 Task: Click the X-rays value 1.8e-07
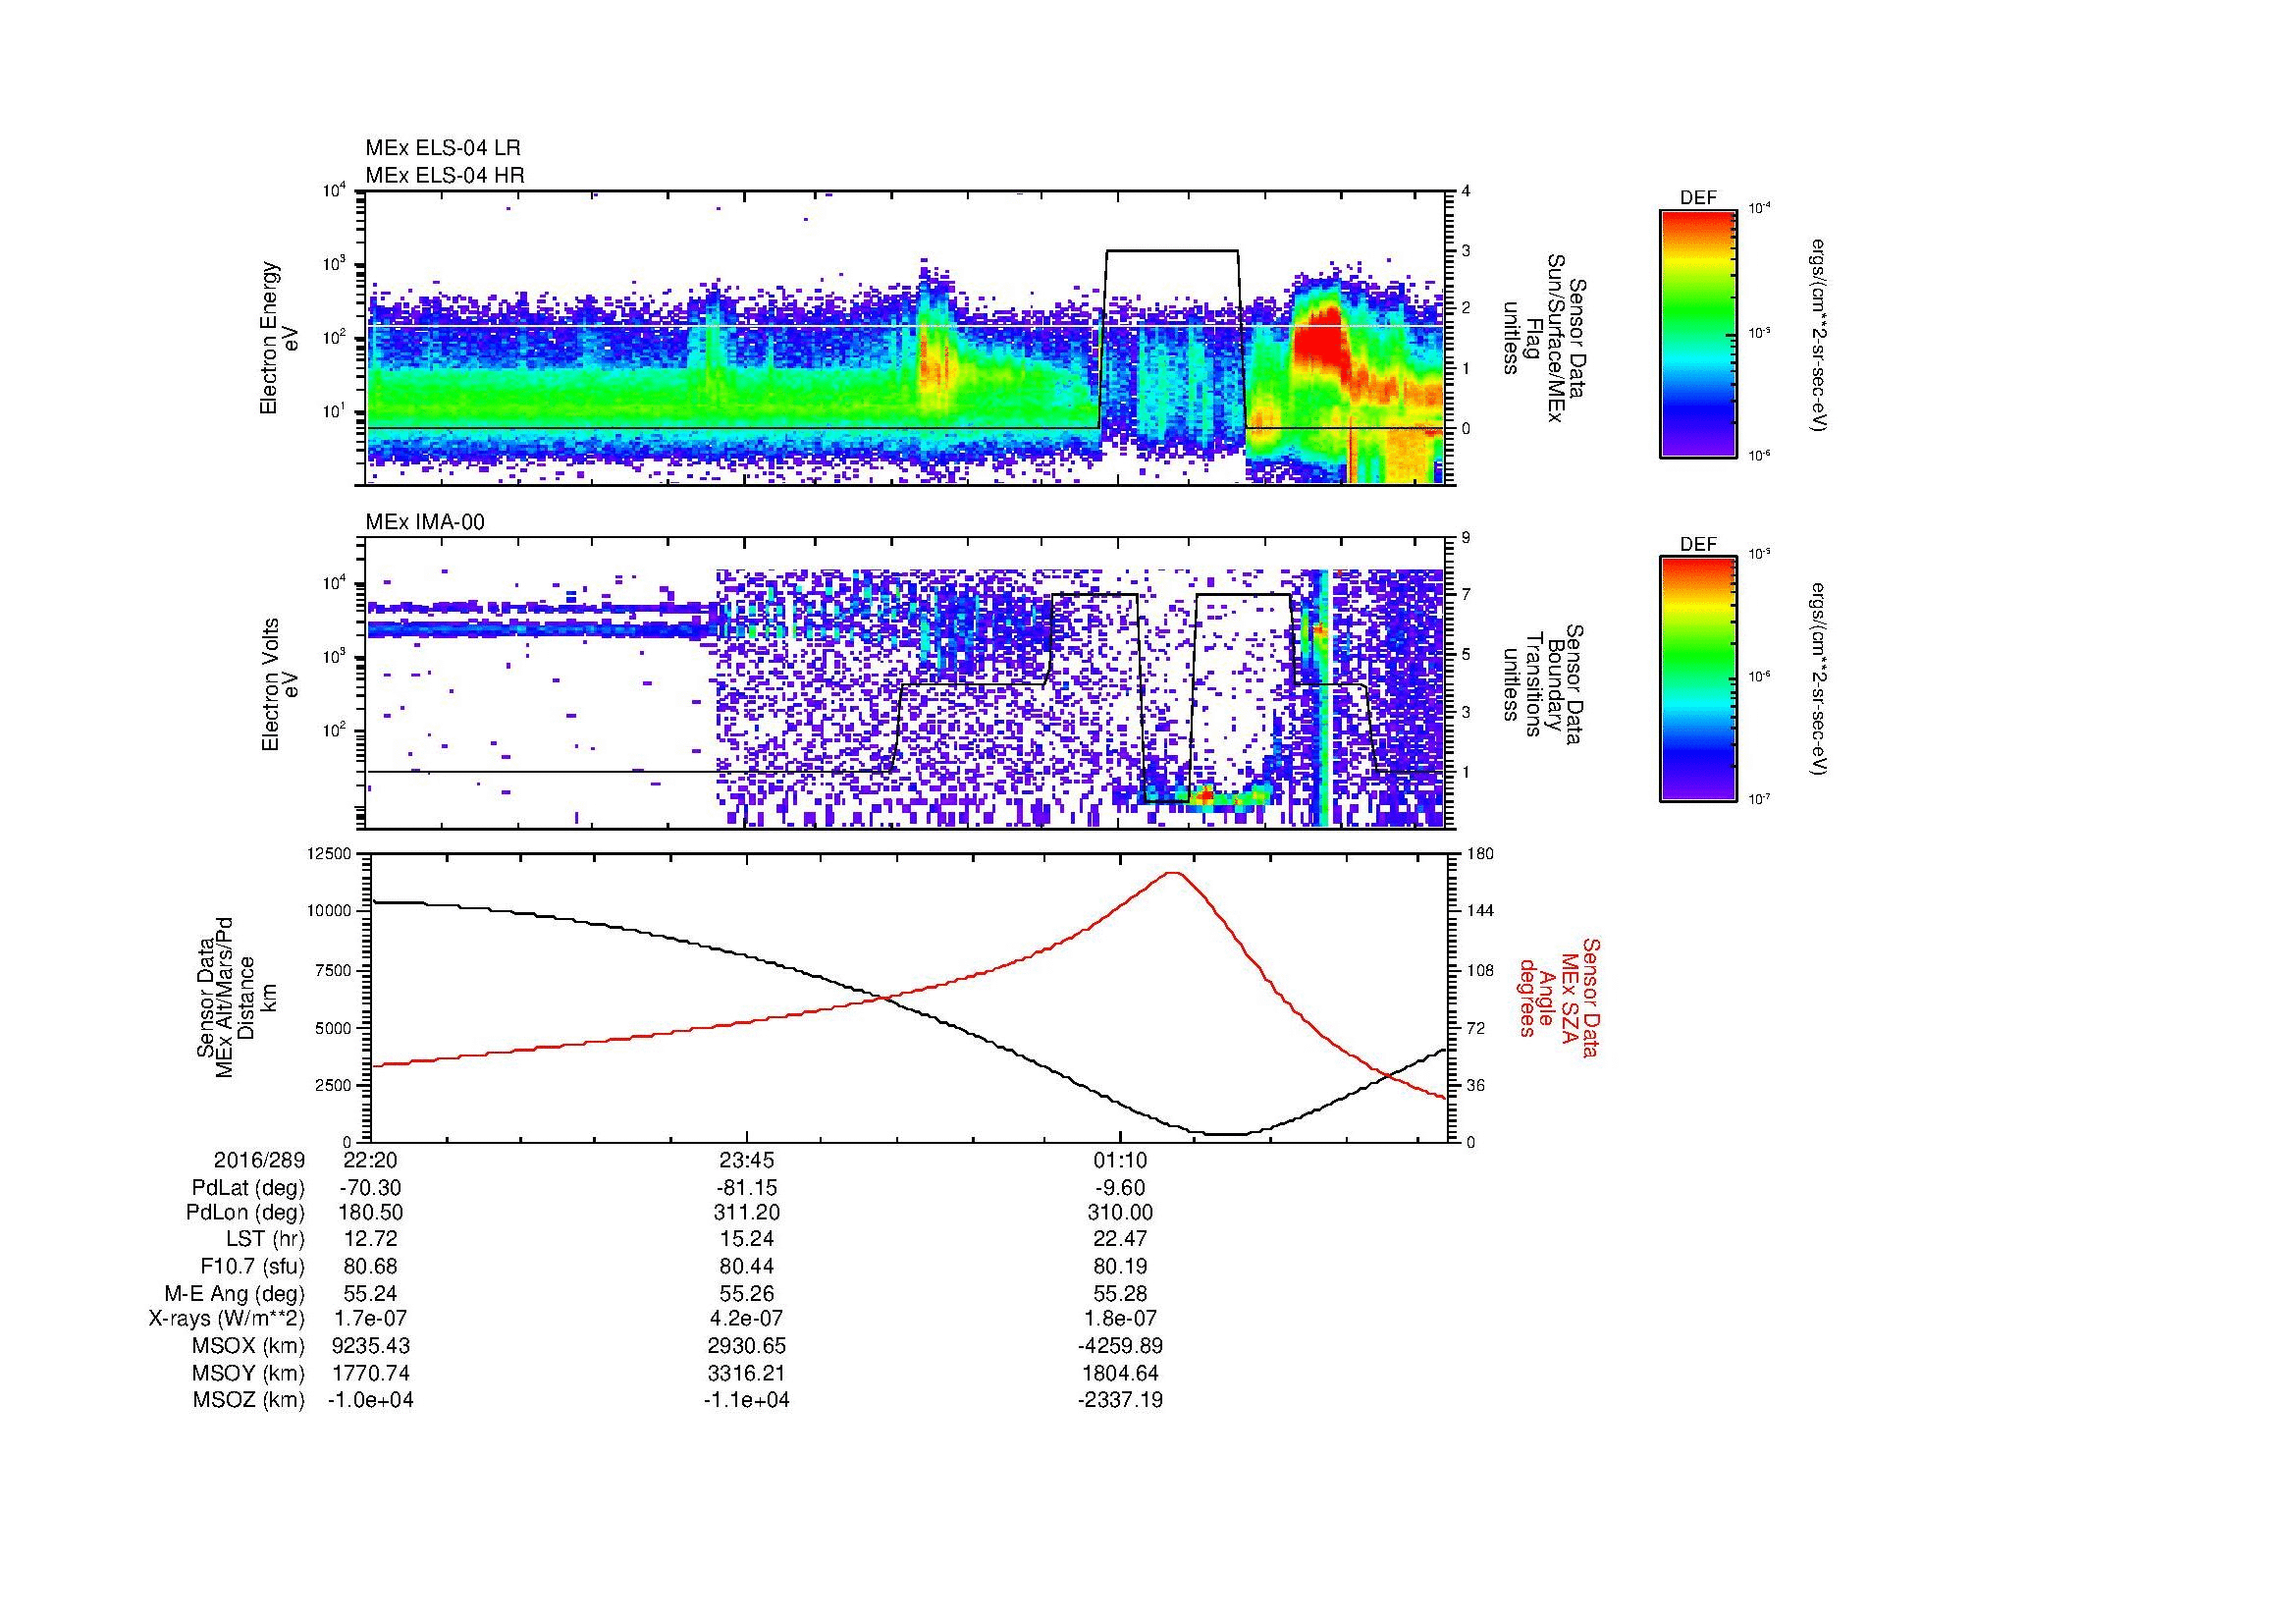pyautogui.click(x=1120, y=1319)
